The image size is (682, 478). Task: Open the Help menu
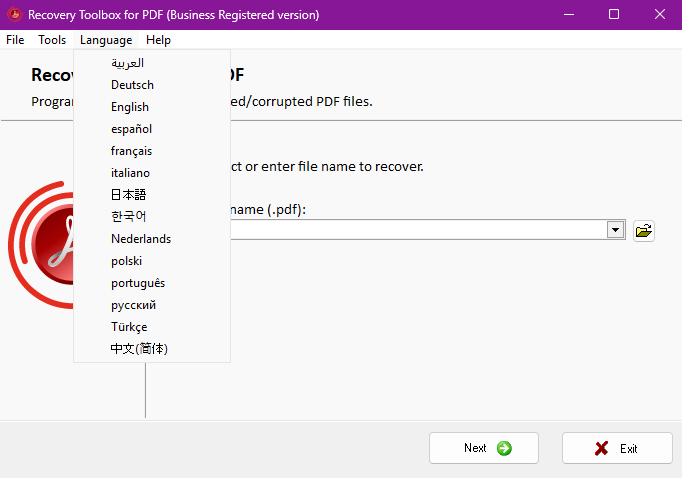click(x=158, y=40)
